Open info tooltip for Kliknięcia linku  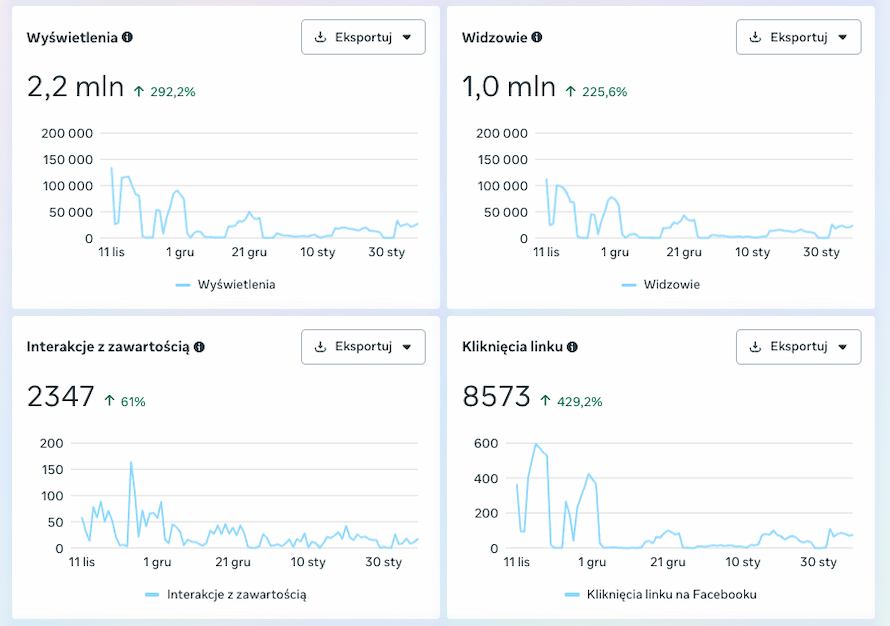(x=572, y=347)
